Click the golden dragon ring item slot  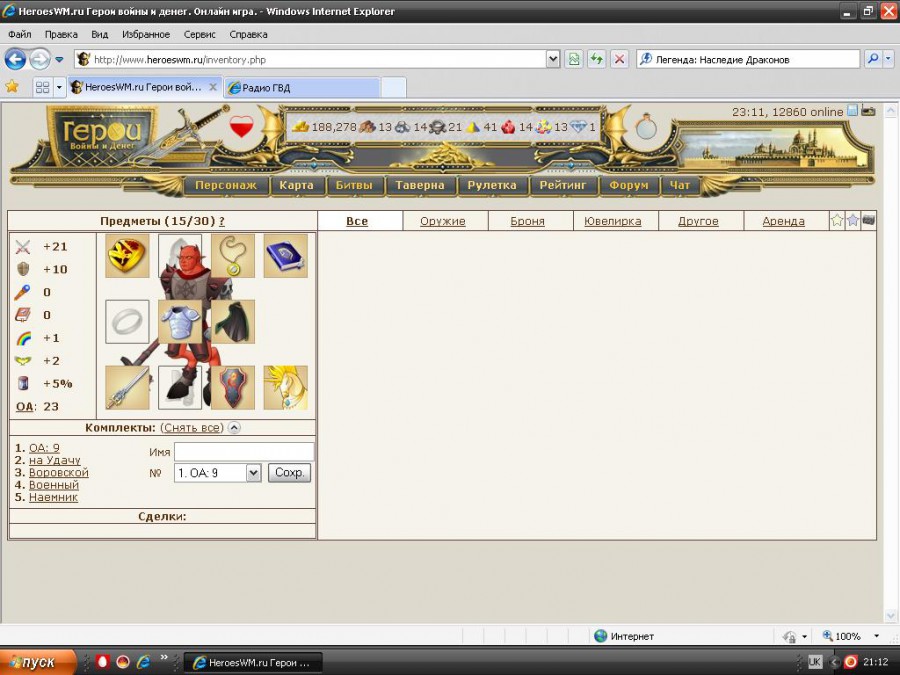(x=127, y=256)
